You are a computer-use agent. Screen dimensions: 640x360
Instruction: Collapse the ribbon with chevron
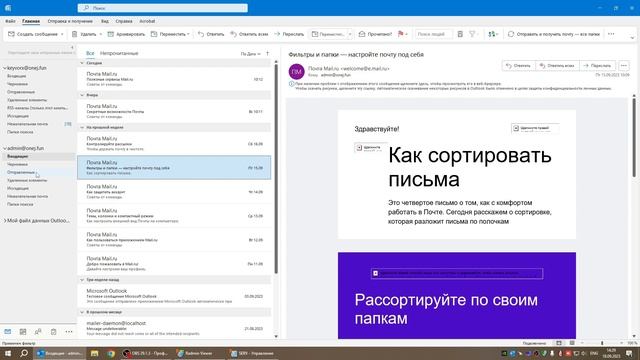632,38
